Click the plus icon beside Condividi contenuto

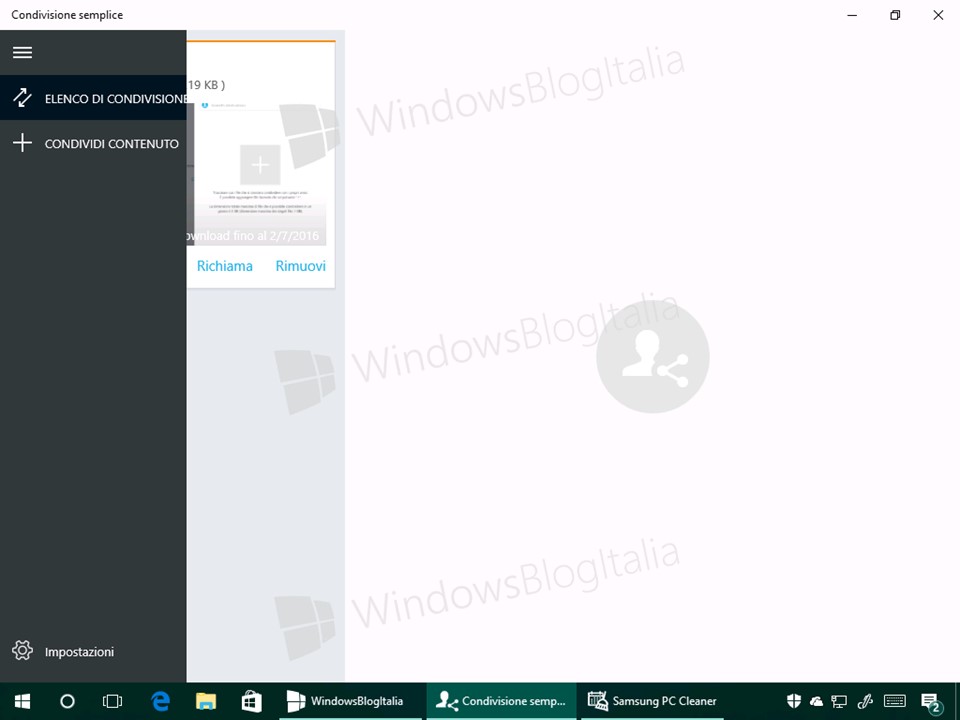pos(23,143)
